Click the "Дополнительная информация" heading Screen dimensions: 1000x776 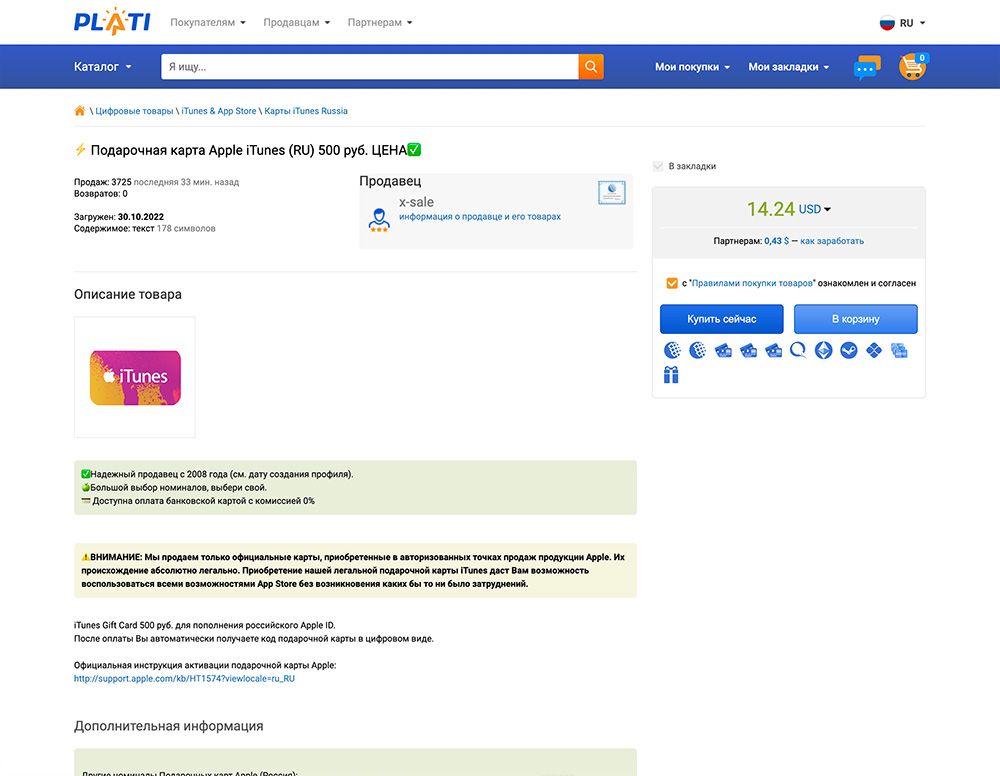[168, 726]
